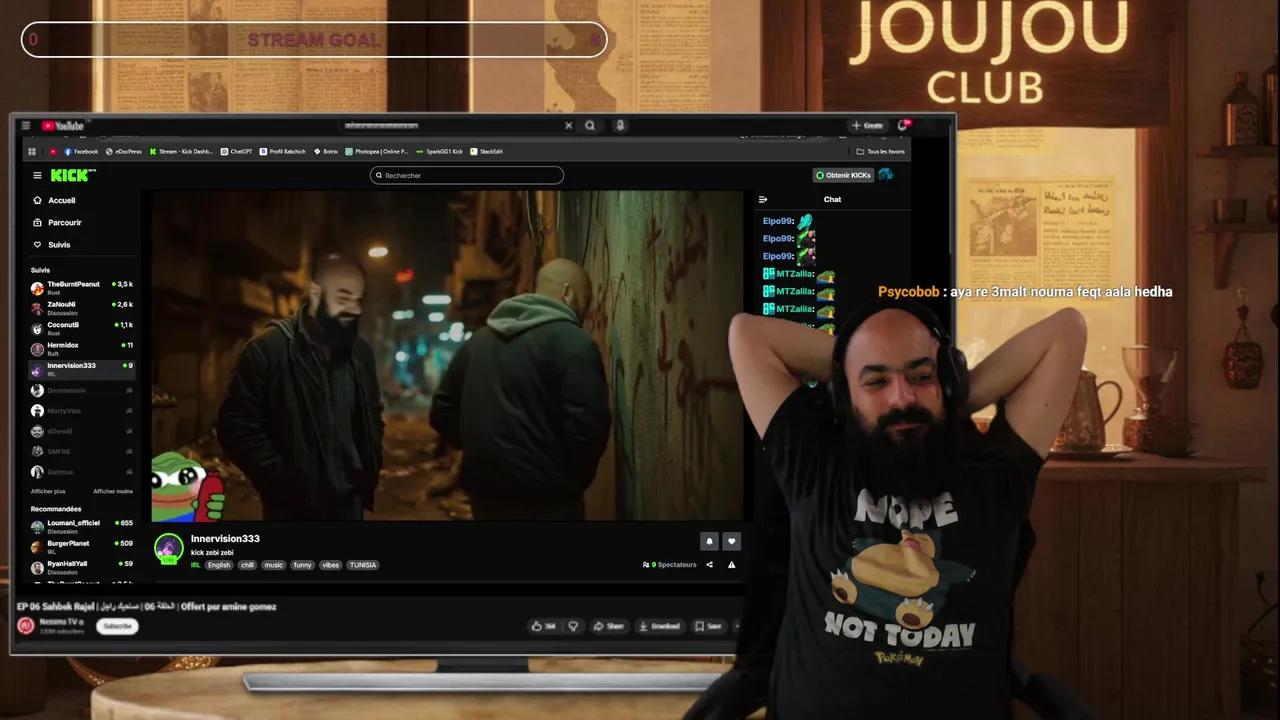Screen dimensions: 1280x720
Task: Clear the YouTube search box with X
Action: pos(569,126)
